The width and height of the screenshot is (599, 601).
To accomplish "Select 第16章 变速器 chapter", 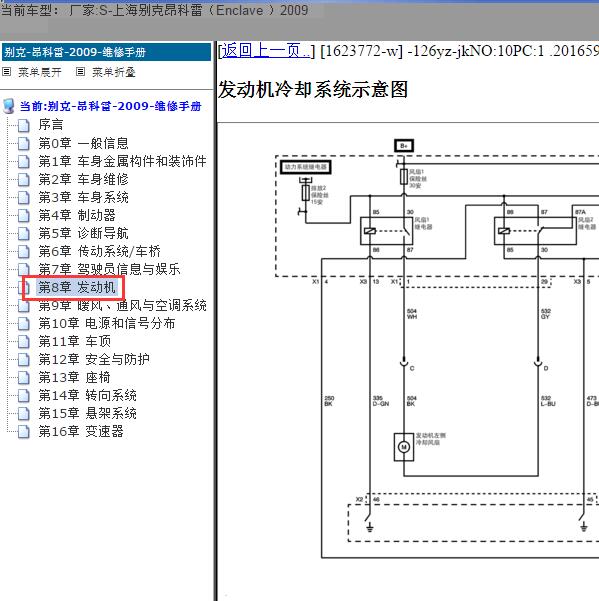I will (x=81, y=431).
